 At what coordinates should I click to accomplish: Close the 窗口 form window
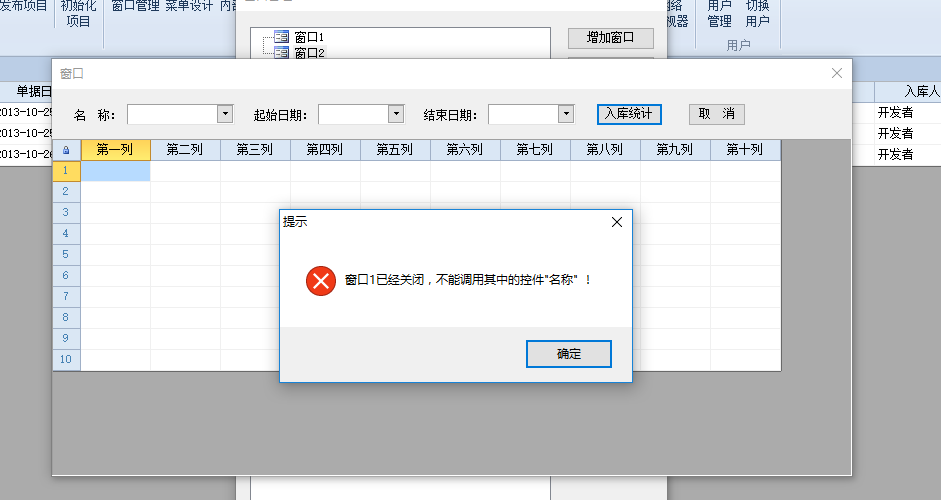[x=837, y=73]
